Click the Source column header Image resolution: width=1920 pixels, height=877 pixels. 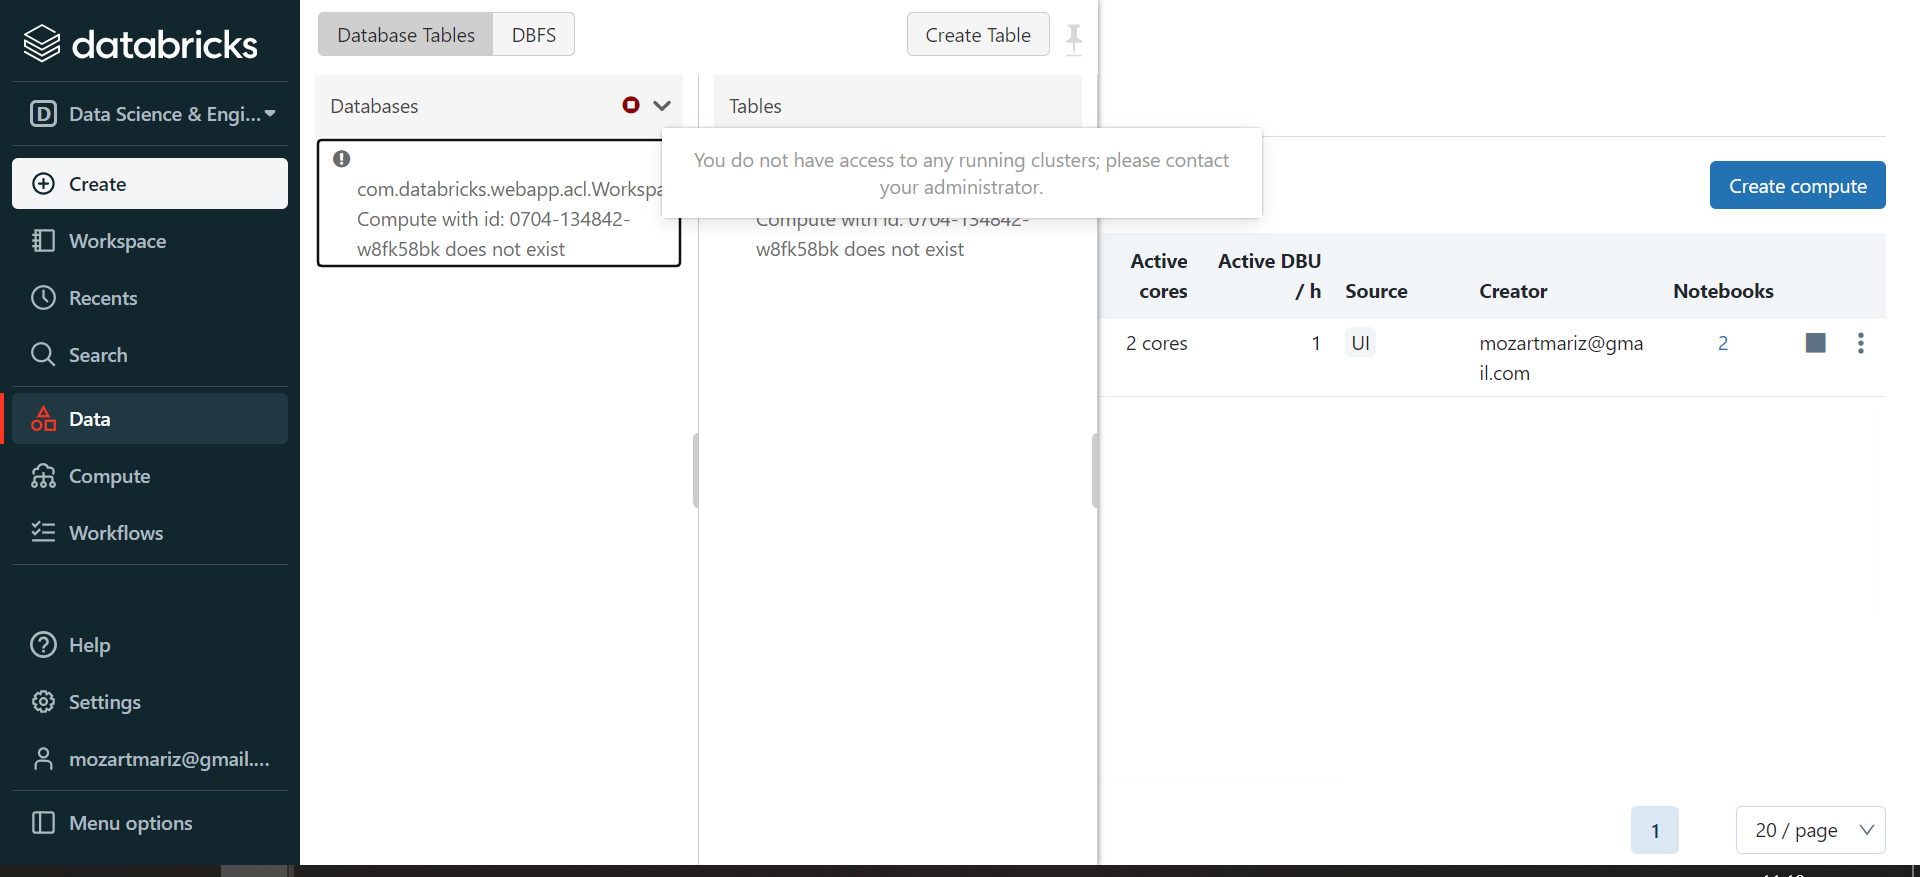point(1376,291)
